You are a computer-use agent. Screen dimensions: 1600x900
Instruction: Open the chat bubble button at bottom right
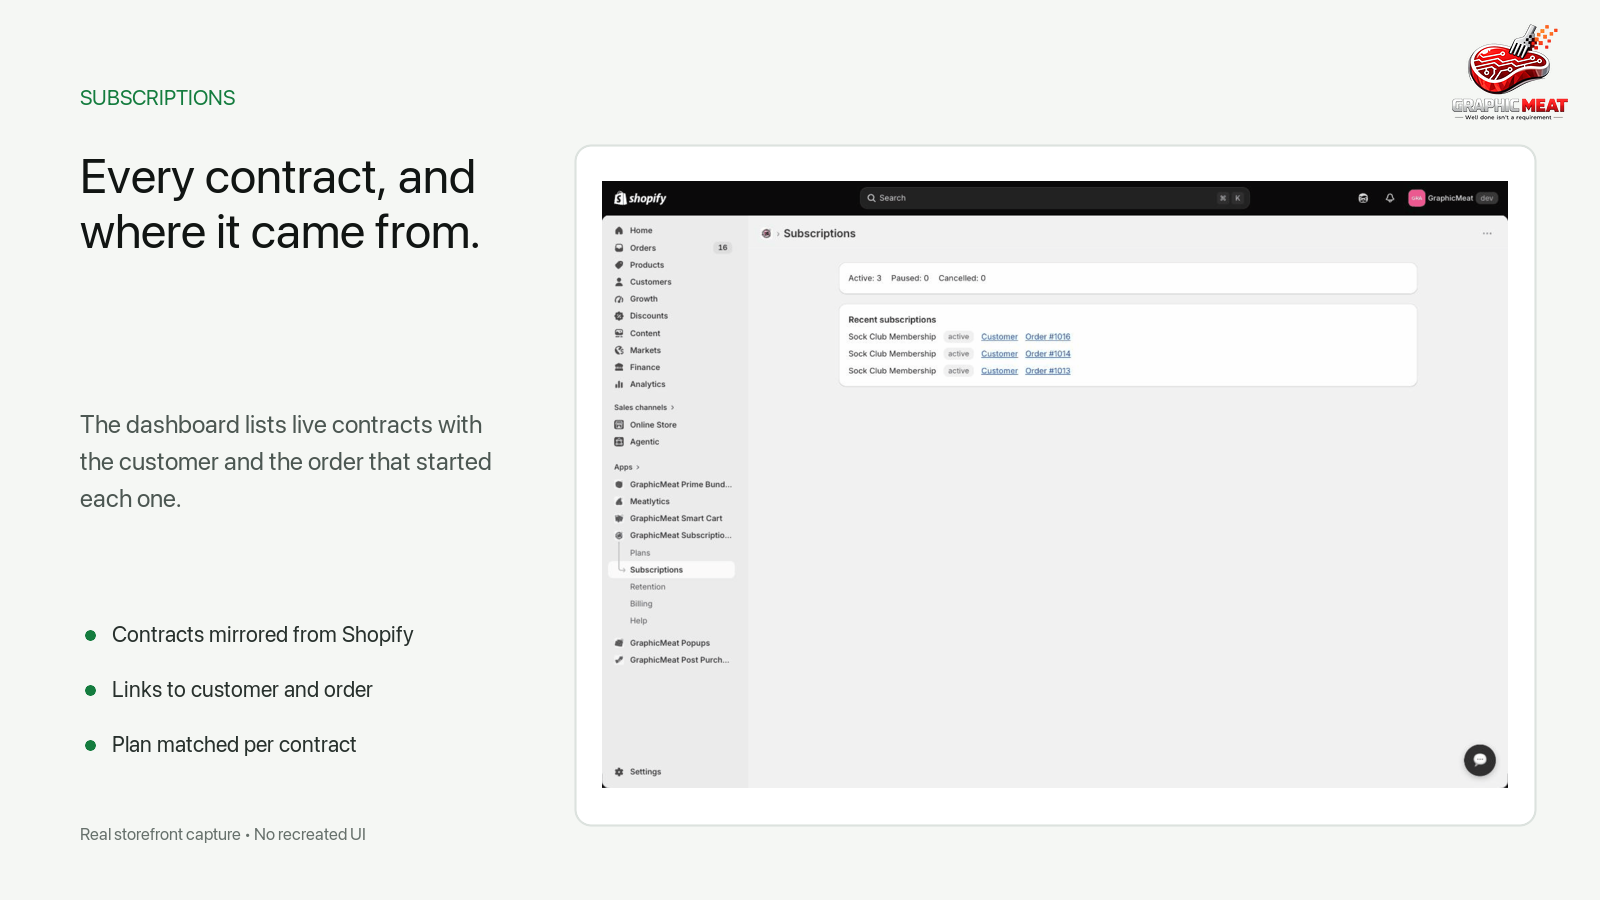tap(1480, 760)
